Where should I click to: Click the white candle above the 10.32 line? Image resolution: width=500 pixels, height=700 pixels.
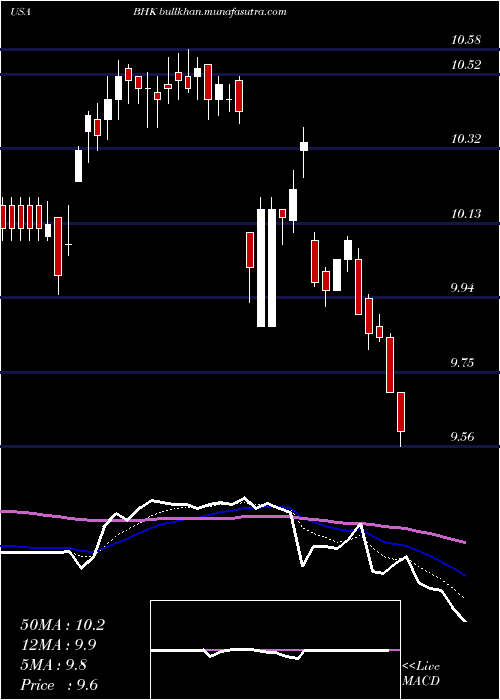tap(304, 146)
